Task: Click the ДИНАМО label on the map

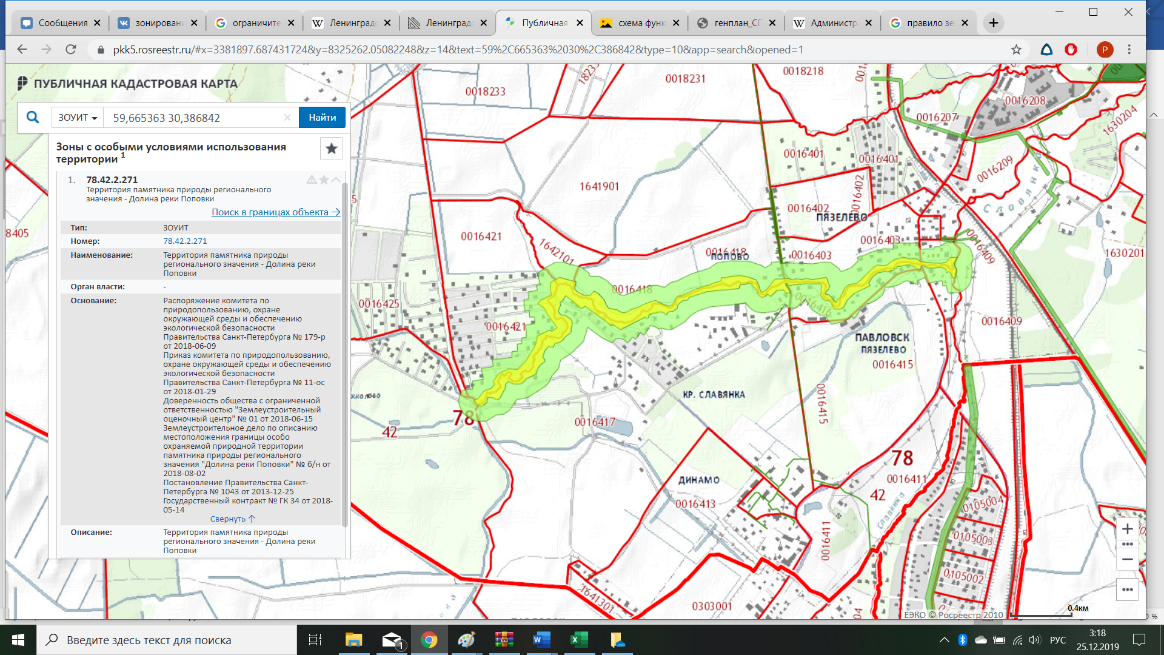Action: [x=699, y=480]
